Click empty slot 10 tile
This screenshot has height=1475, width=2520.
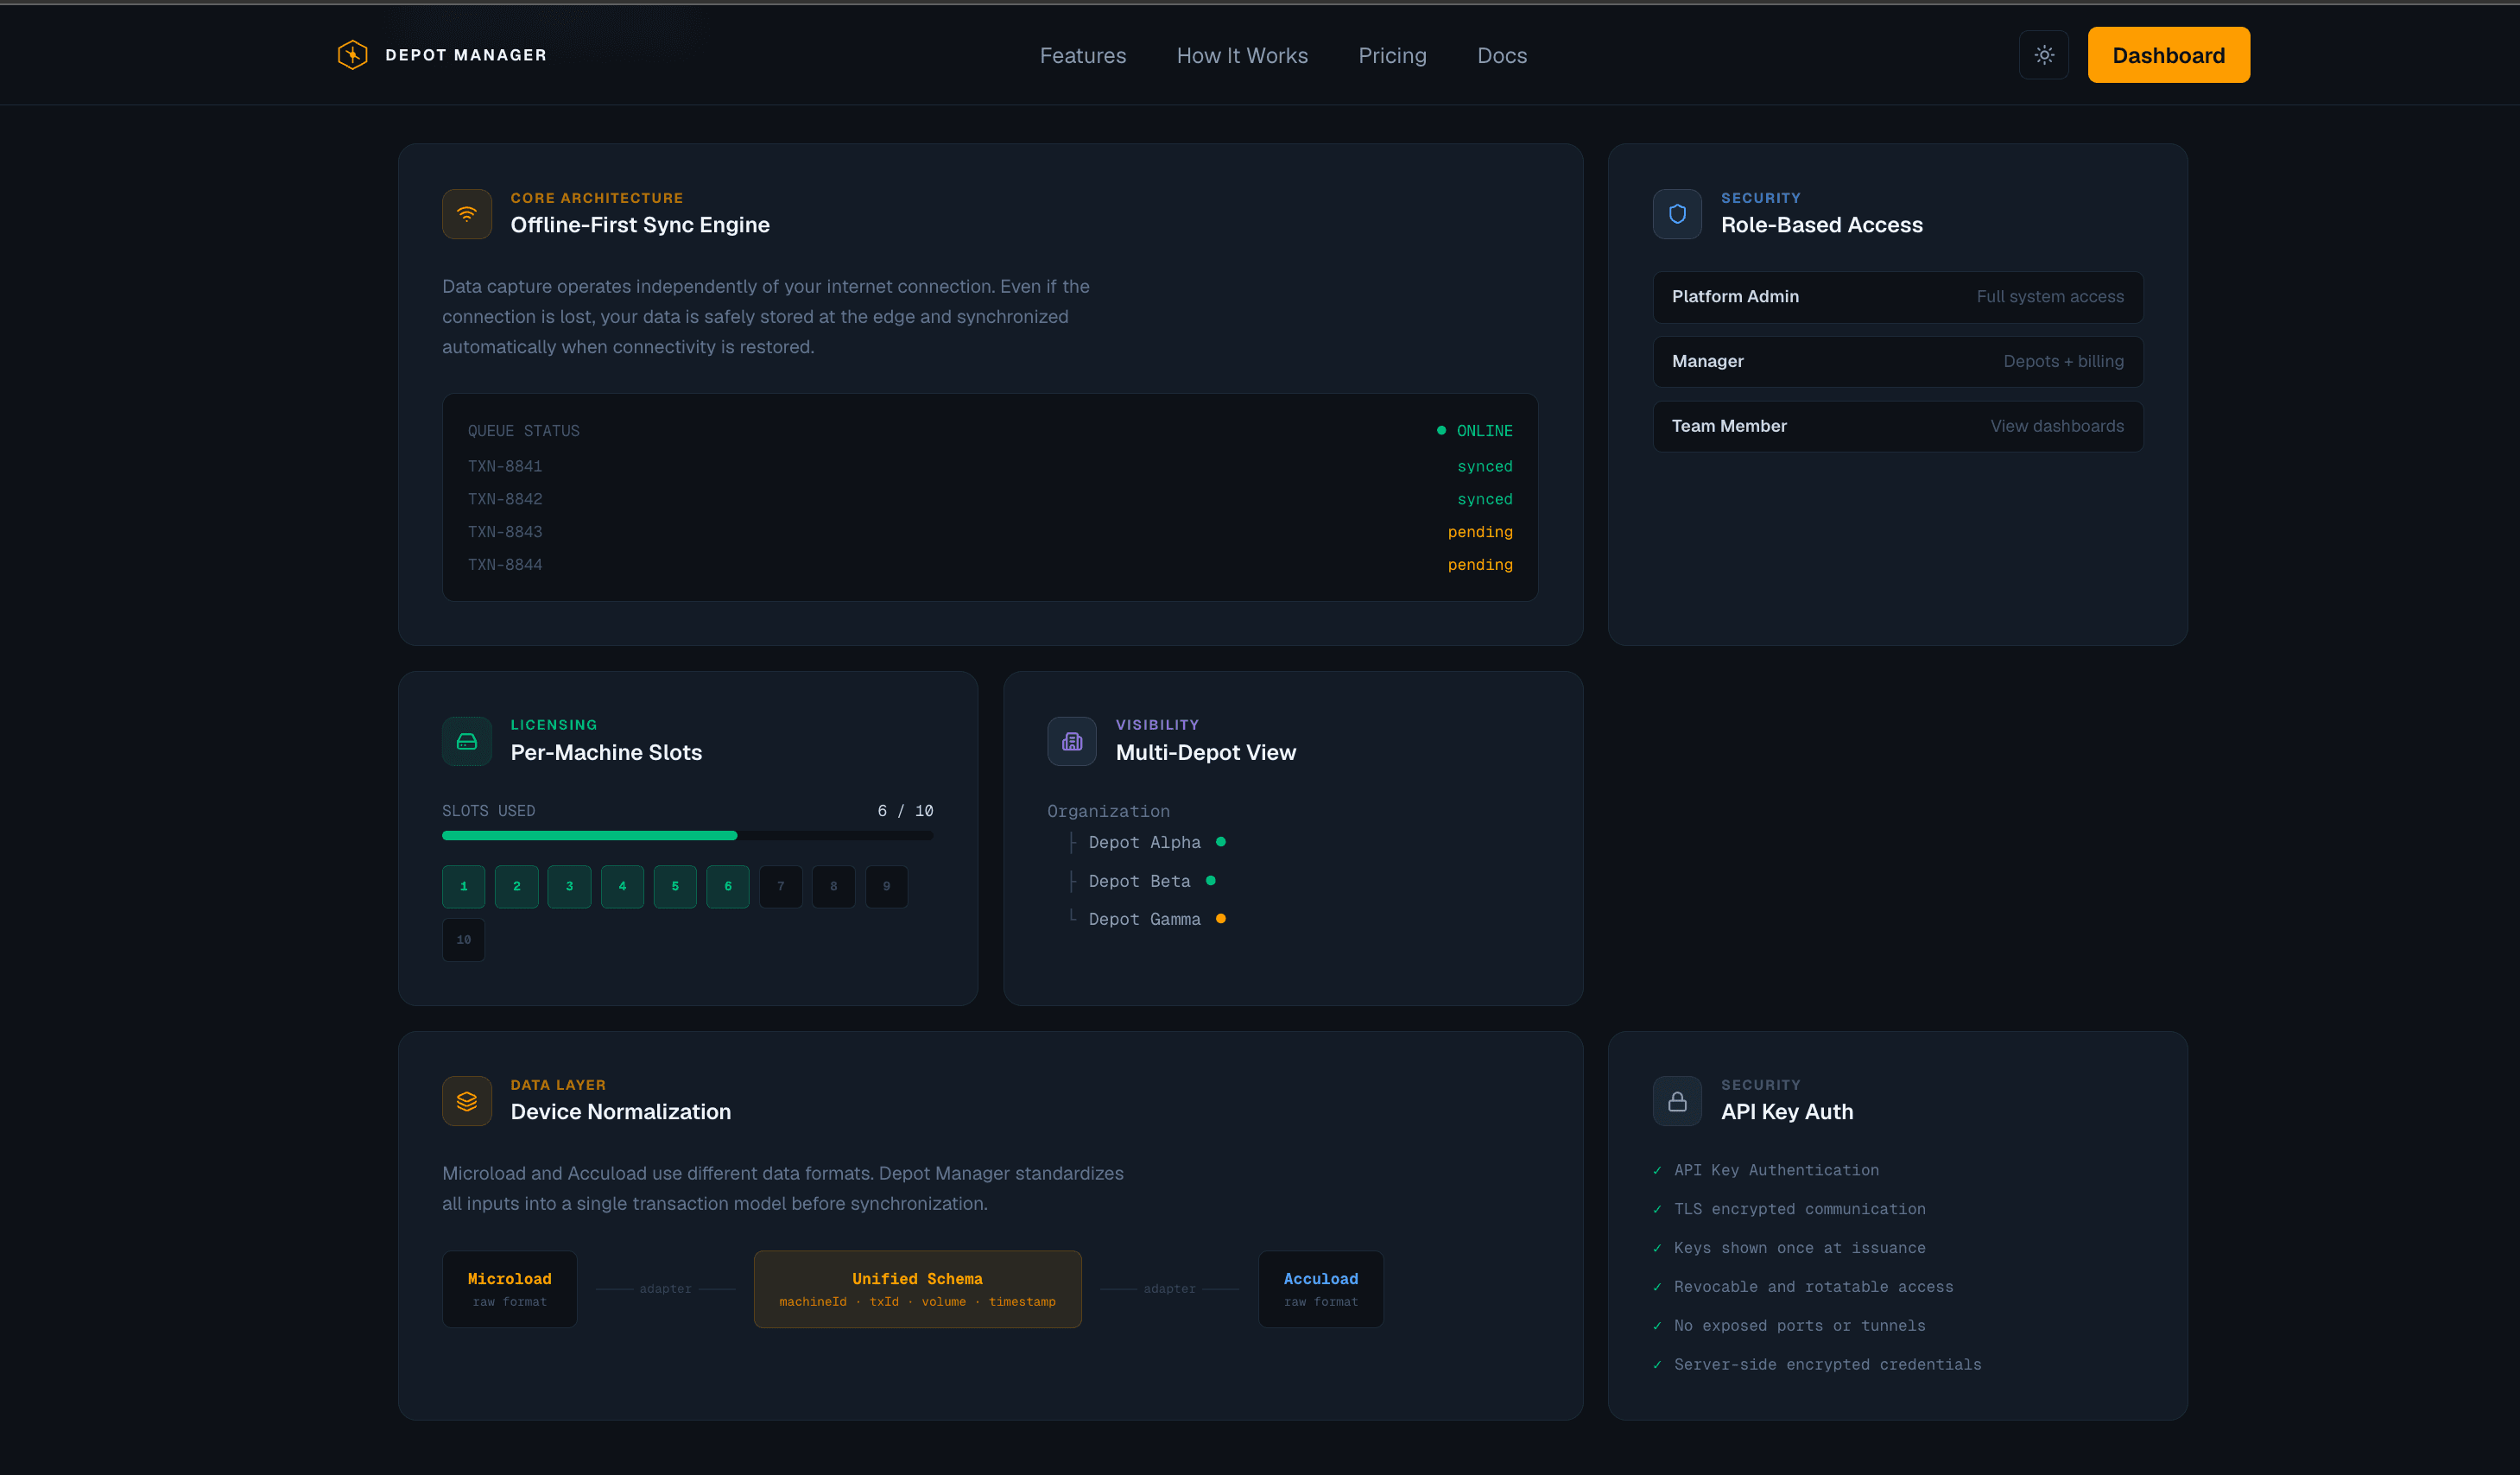pos(463,940)
